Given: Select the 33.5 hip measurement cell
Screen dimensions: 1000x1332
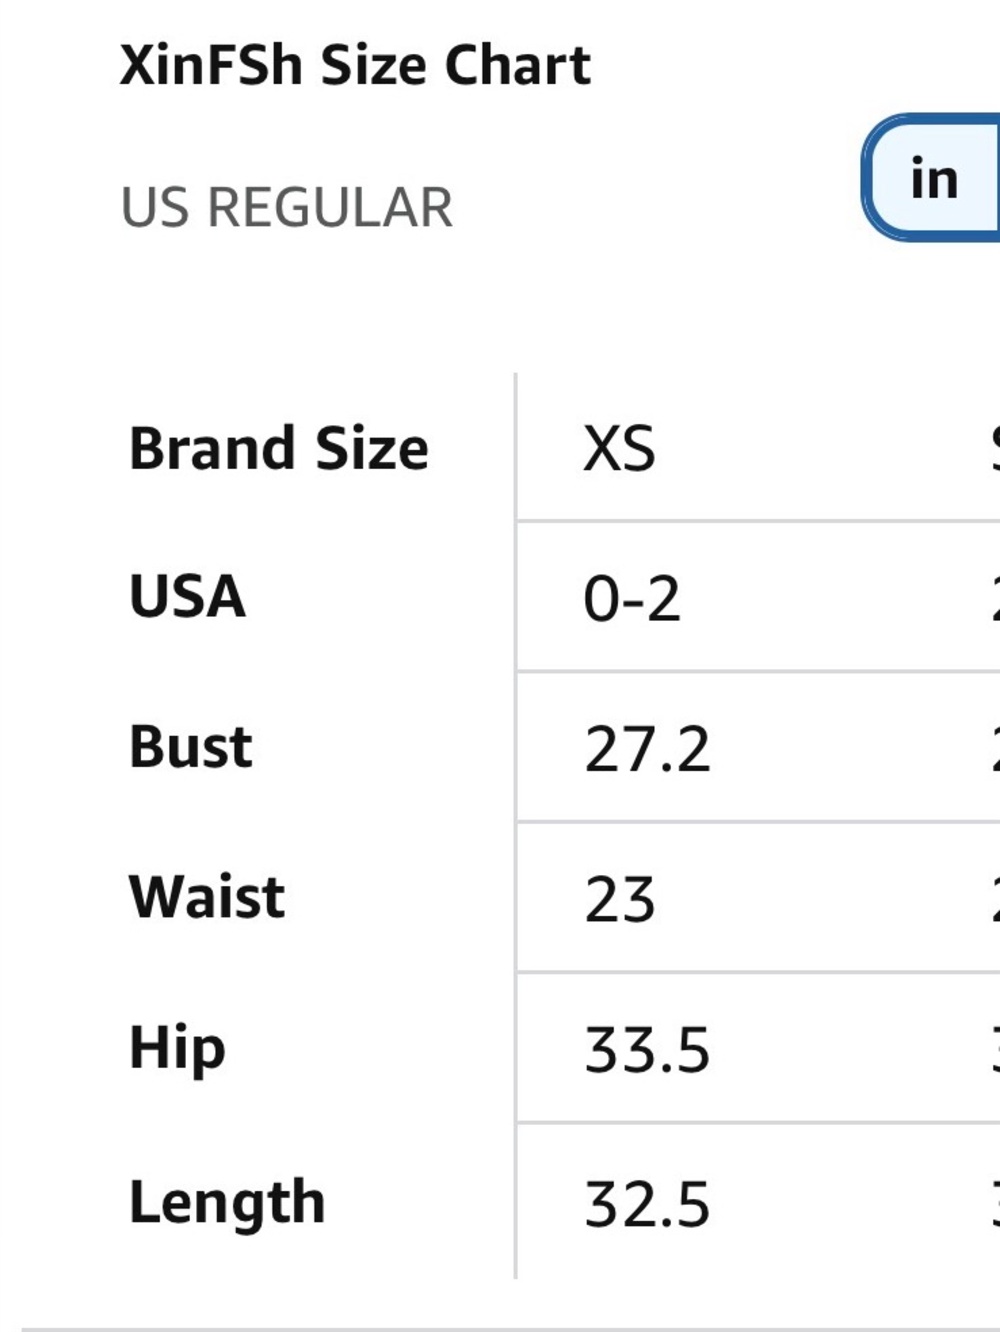Looking at the screenshot, I should point(647,1051).
